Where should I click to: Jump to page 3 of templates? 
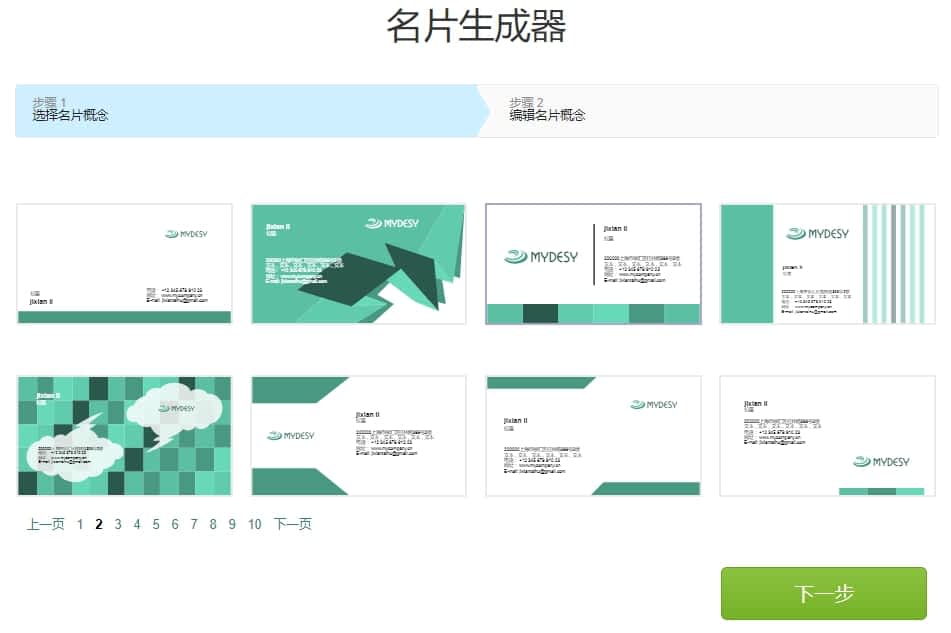[118, 524]
